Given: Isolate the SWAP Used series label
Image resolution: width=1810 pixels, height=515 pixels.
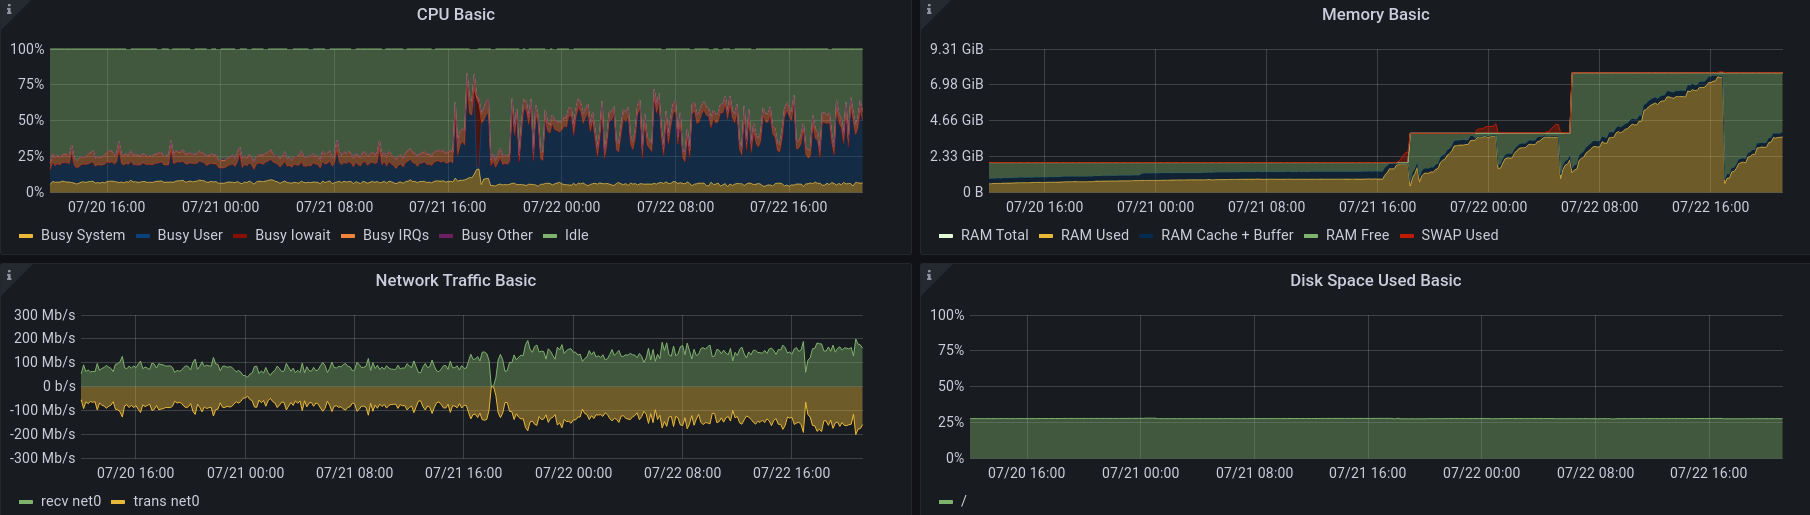Looking at the screenshot, I should tap(1459, 235).
